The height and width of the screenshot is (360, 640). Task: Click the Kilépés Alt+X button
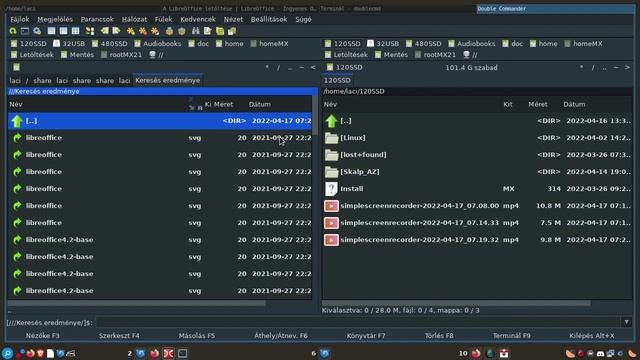pos(592,336)
